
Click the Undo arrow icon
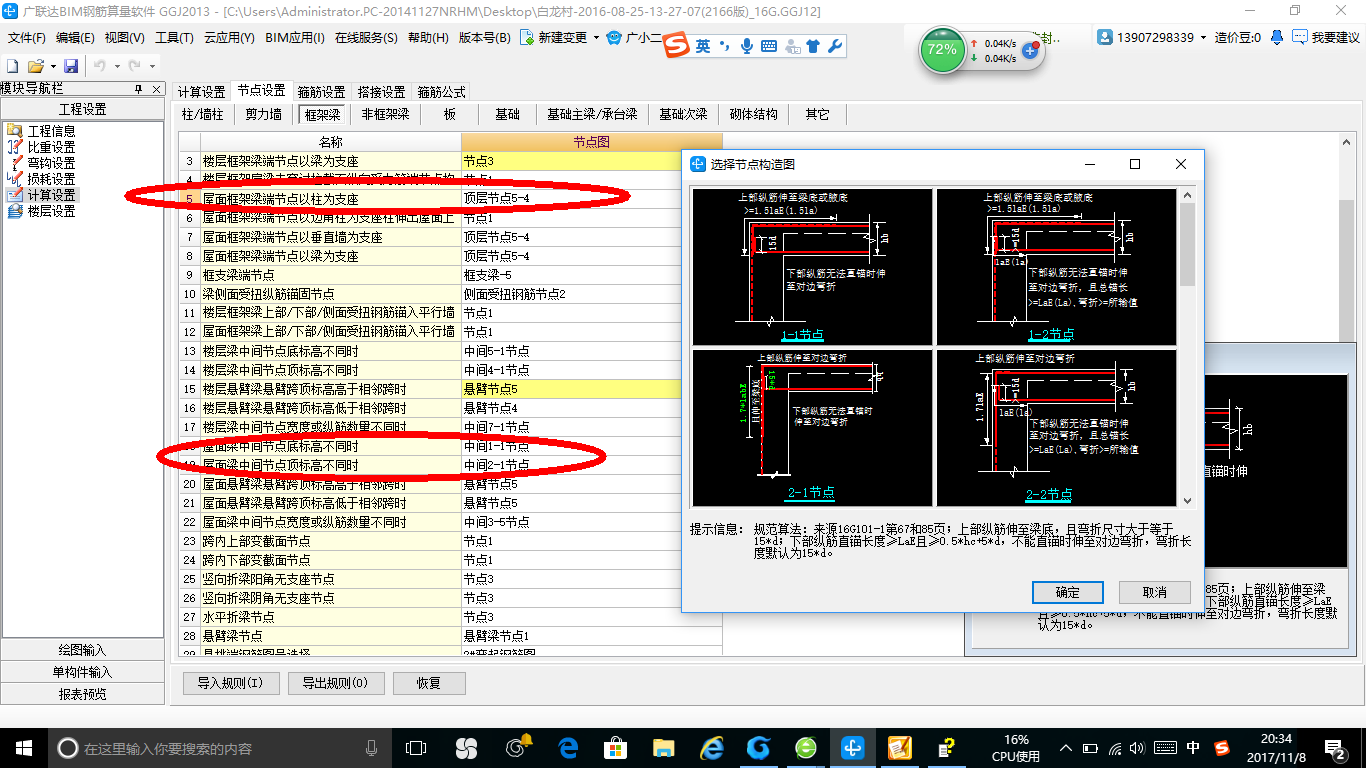point(99,66)
